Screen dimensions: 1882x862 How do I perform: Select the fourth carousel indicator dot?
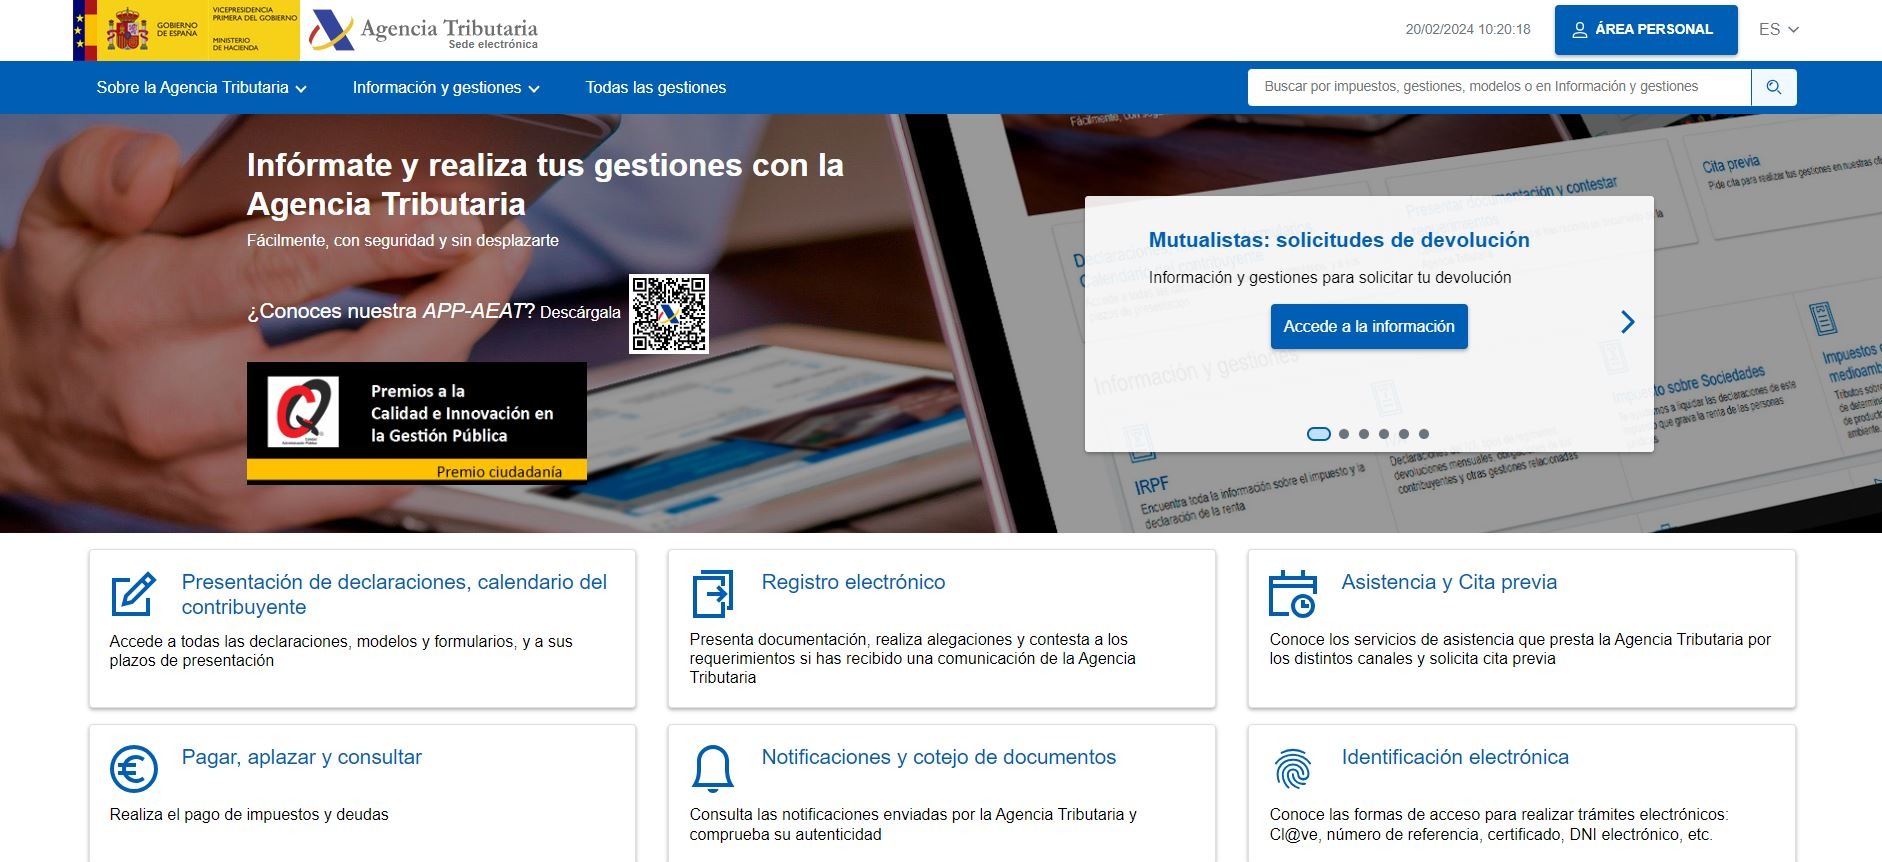1384,434
